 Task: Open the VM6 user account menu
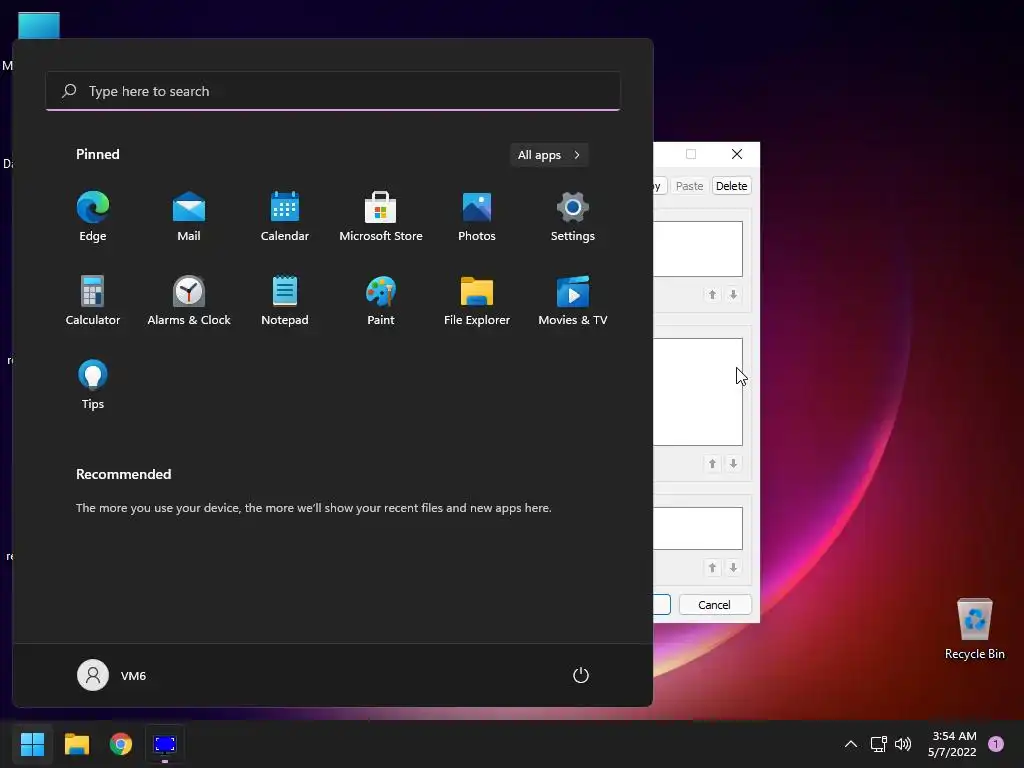[112, 675]
